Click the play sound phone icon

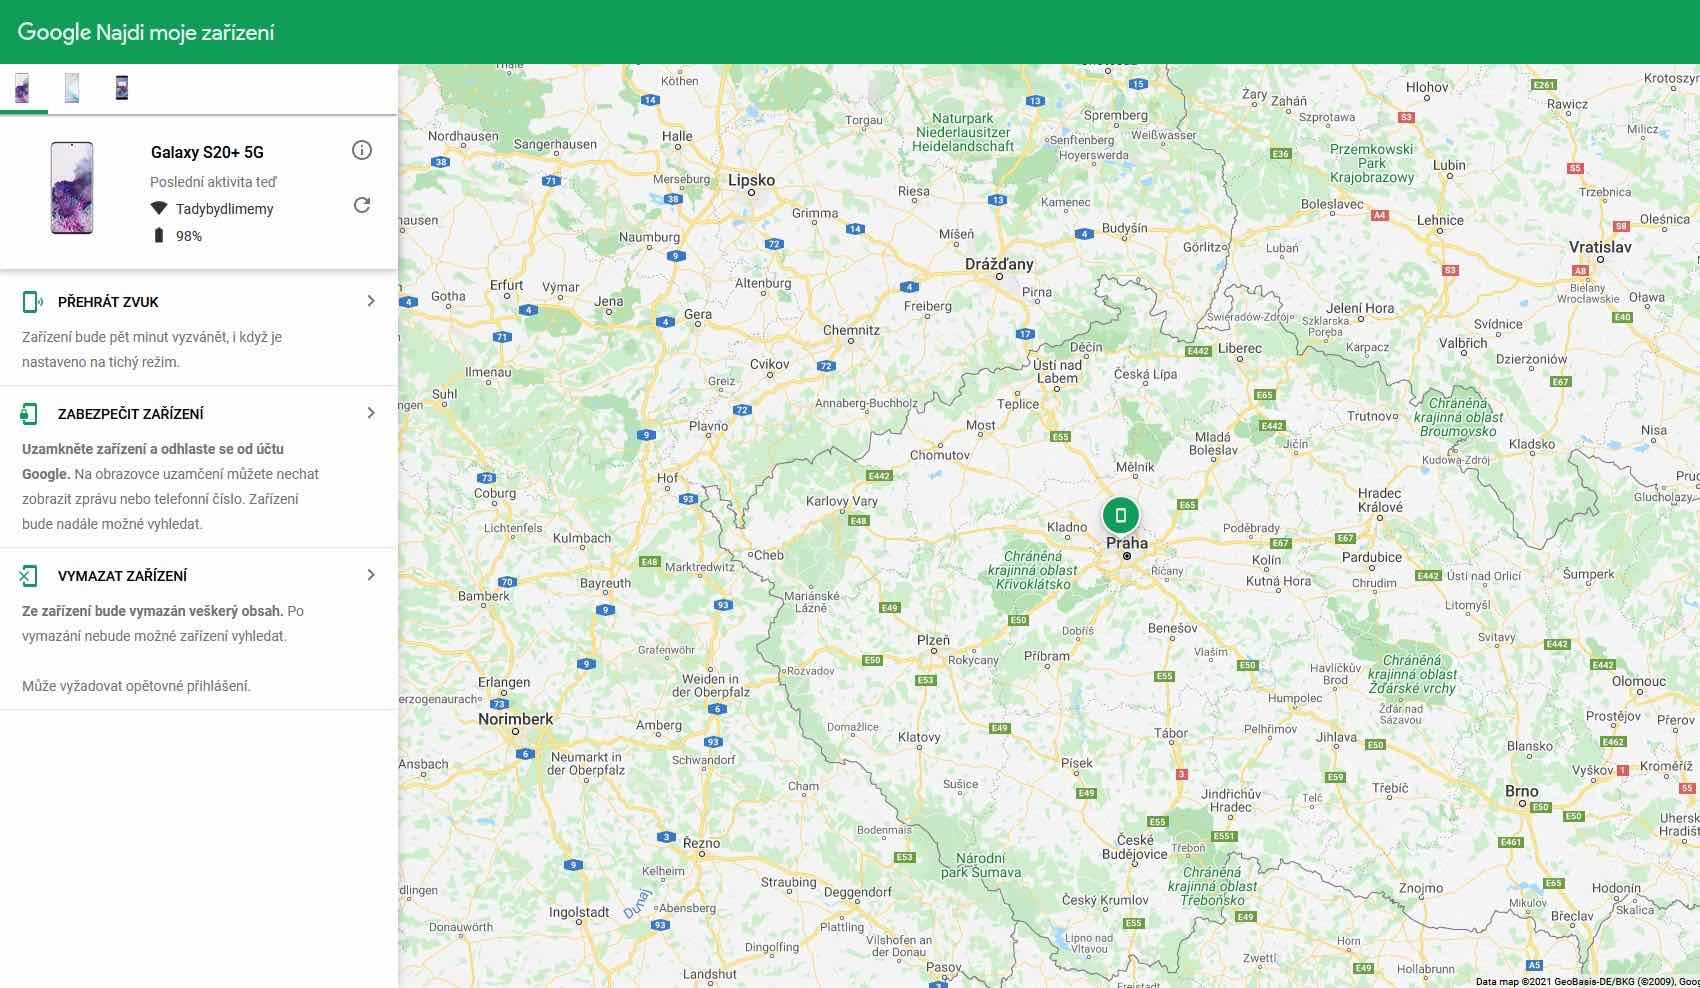pos(32,302)
